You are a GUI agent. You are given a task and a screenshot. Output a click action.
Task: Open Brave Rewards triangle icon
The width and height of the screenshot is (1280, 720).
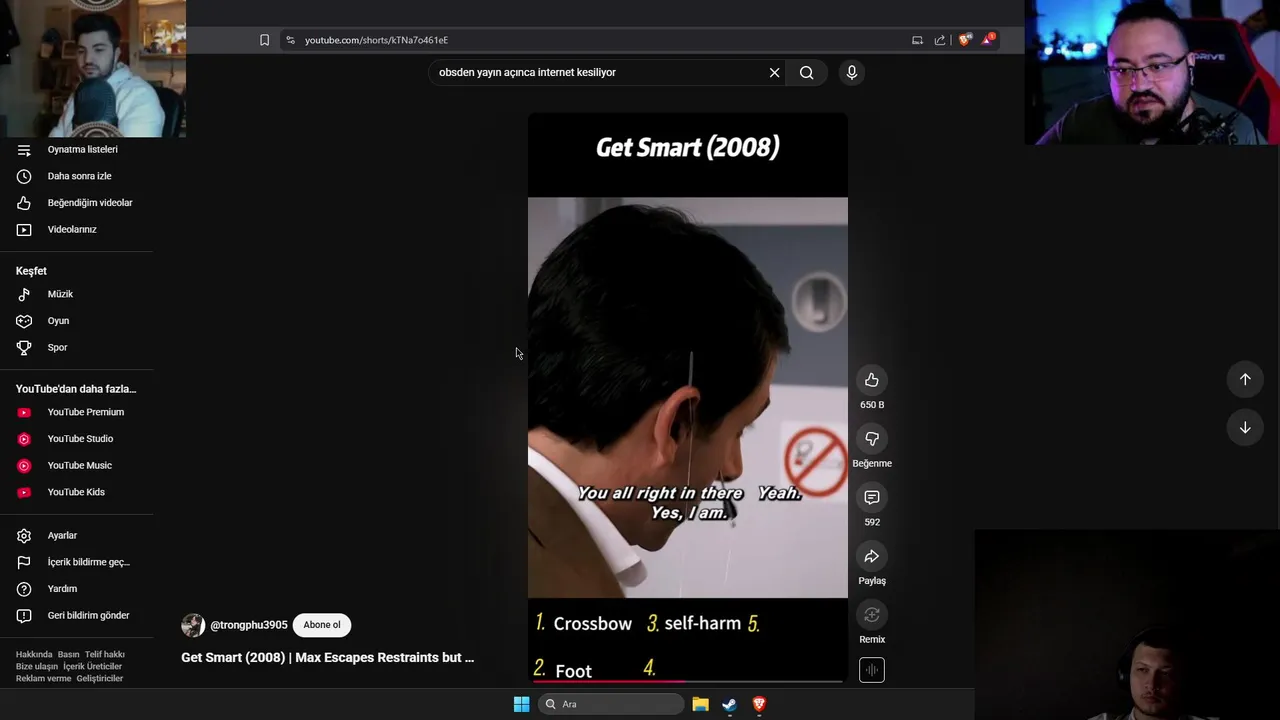pyautogui.click(x=989, y=39)
